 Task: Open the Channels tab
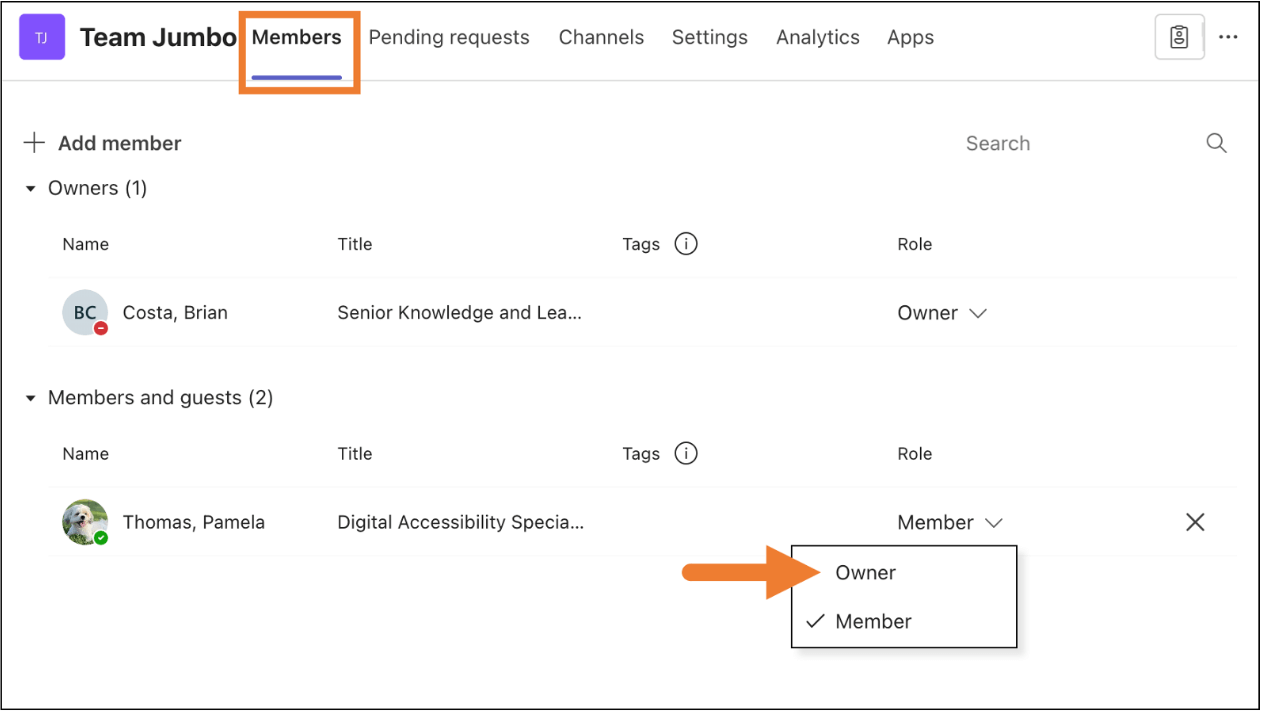click(601, 38)
